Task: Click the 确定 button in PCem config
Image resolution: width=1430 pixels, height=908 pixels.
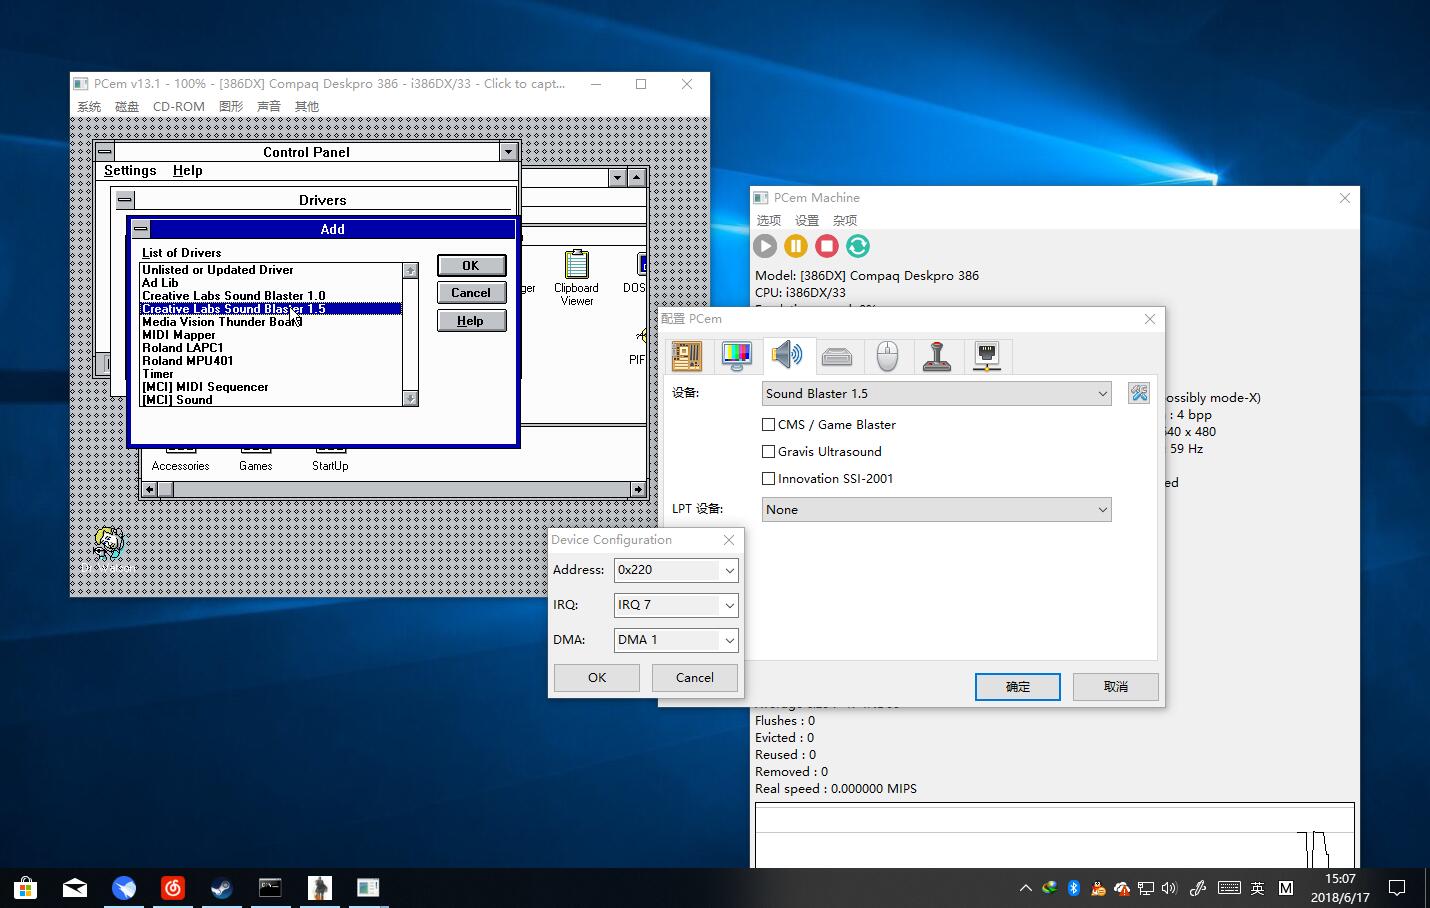Action: (x=1018, y=686)
